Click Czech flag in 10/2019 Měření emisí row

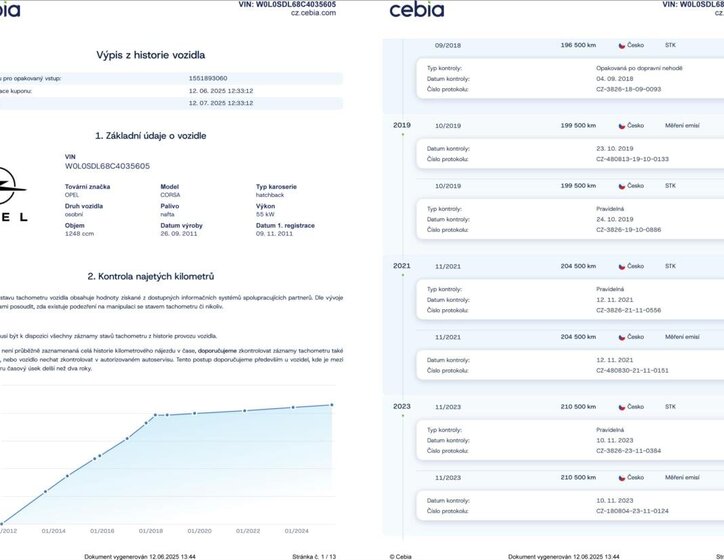[622, 125]
